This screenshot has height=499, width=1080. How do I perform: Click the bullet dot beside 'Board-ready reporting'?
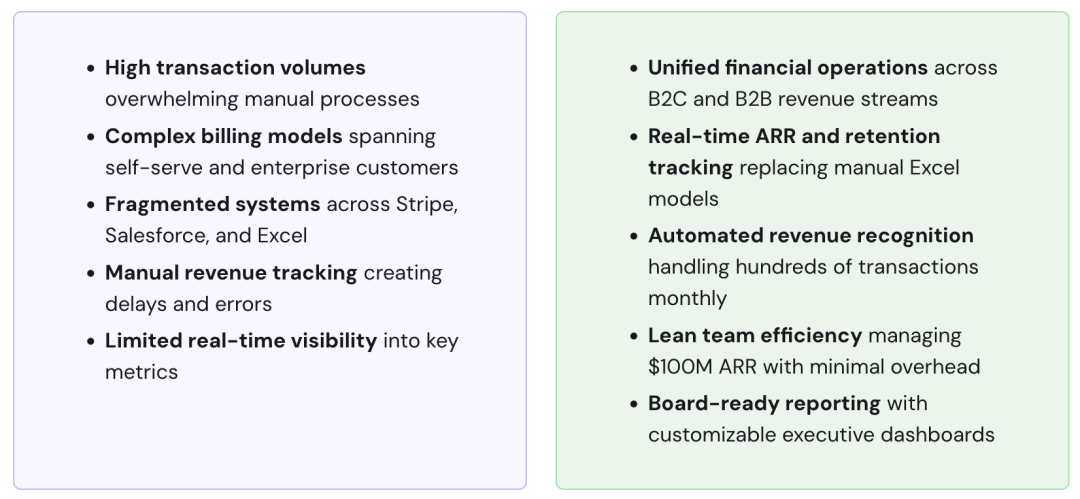[x=635, y=403]
